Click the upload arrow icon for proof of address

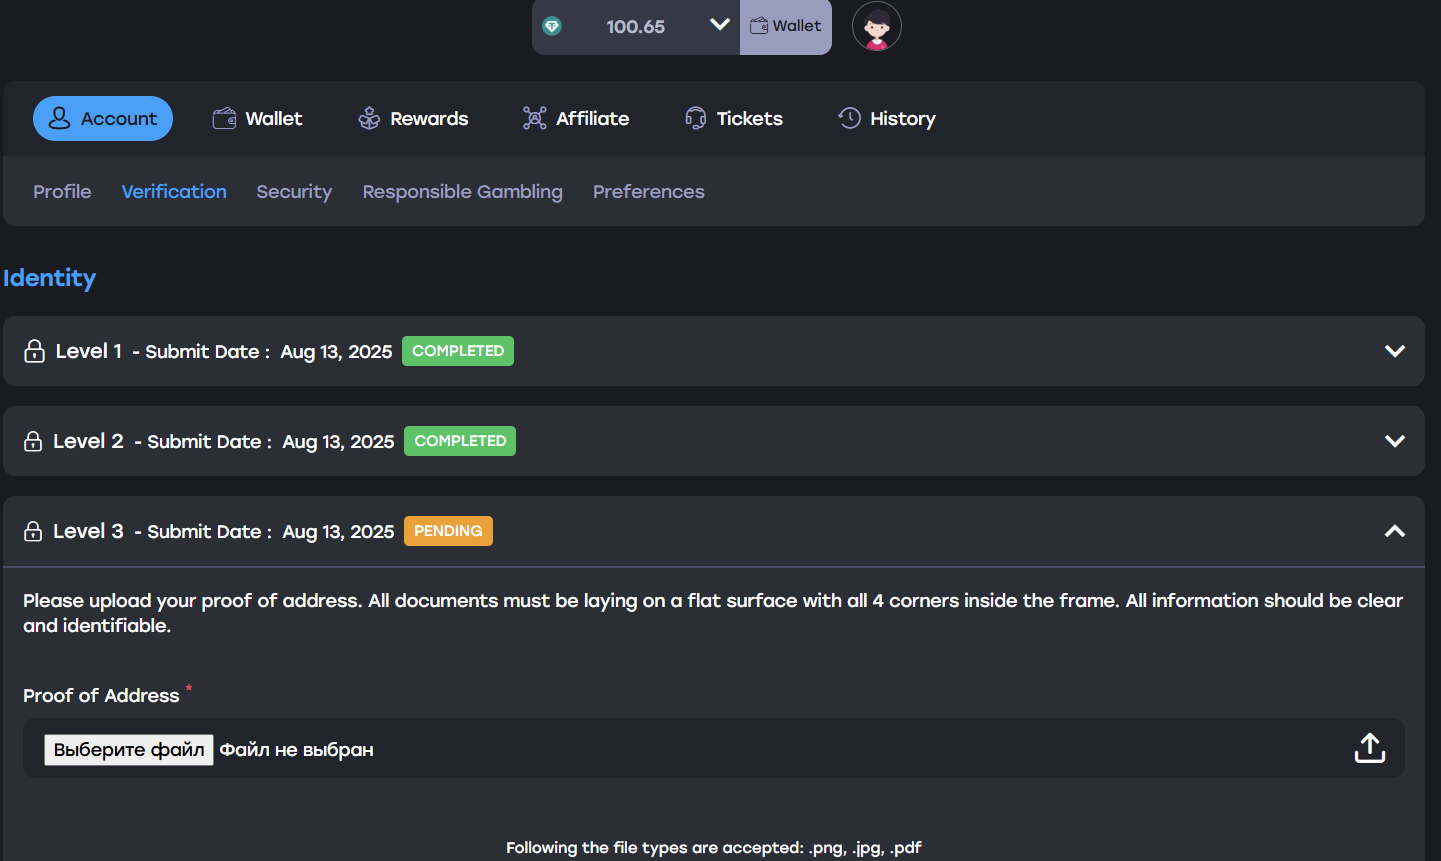coord(1369,748)
